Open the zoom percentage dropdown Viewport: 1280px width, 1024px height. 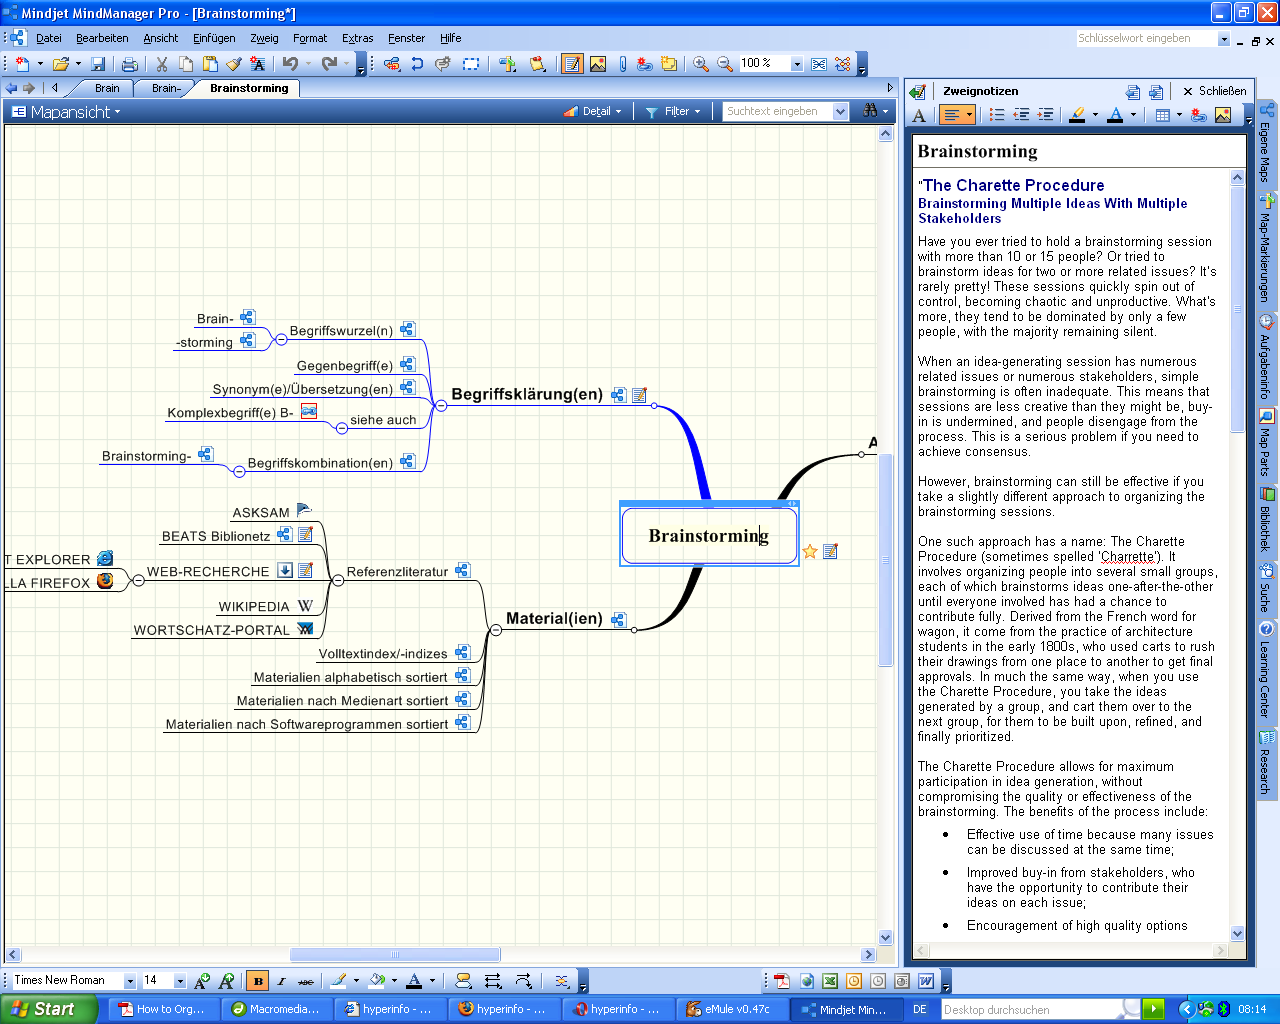pos(797,64)
